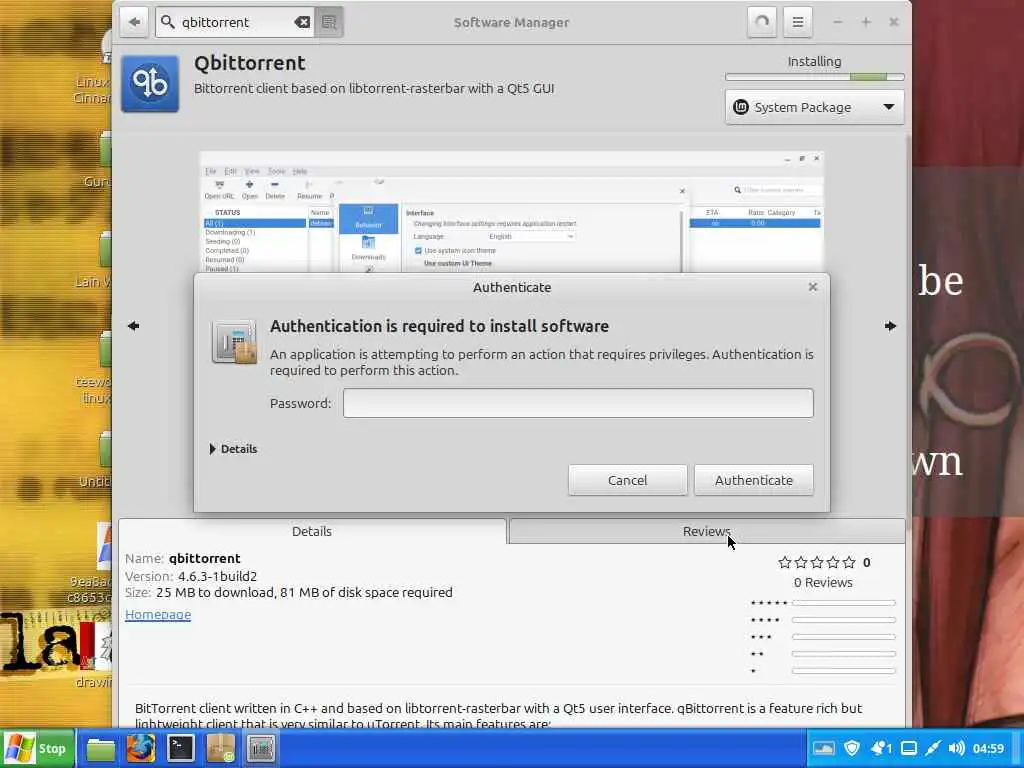Click the loading spinner button in header
This screenshot has width=1024, height=768.
point(761,22)
